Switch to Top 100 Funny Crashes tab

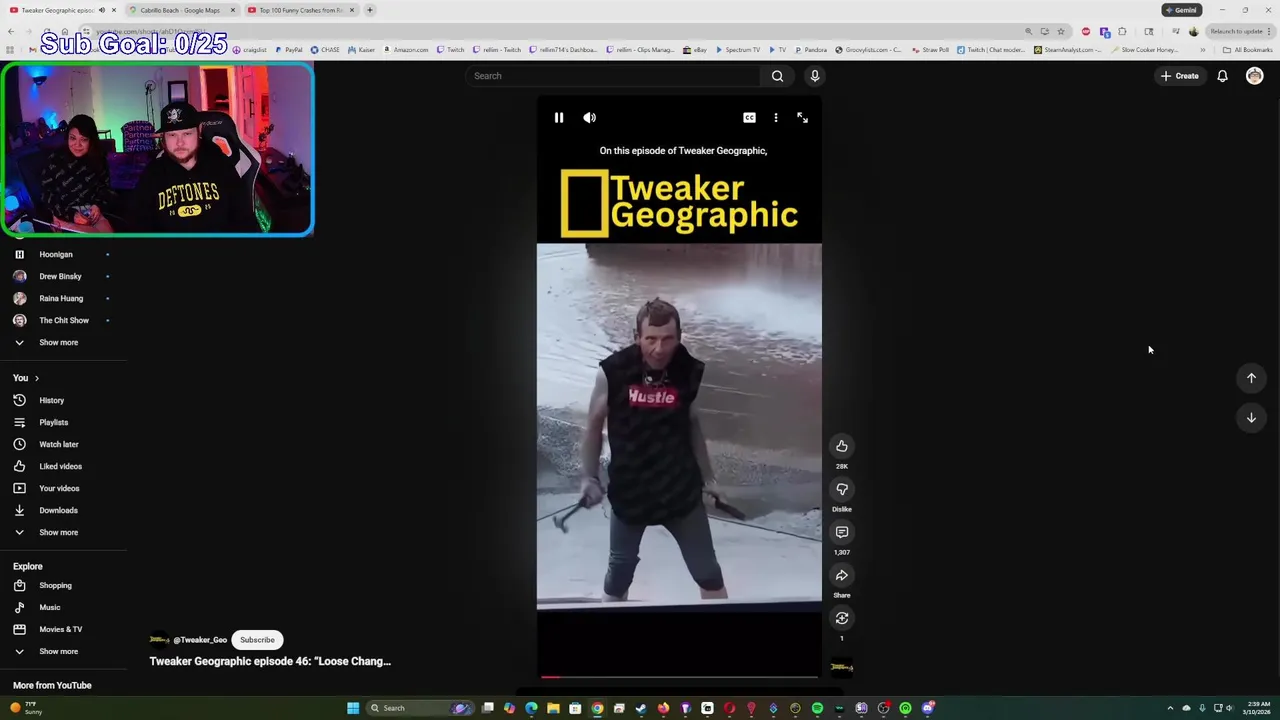coord(300,10)
